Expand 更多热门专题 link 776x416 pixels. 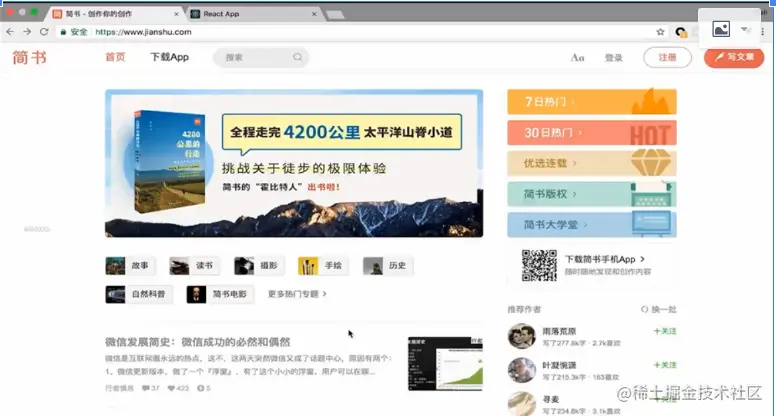tap(297, 294)
